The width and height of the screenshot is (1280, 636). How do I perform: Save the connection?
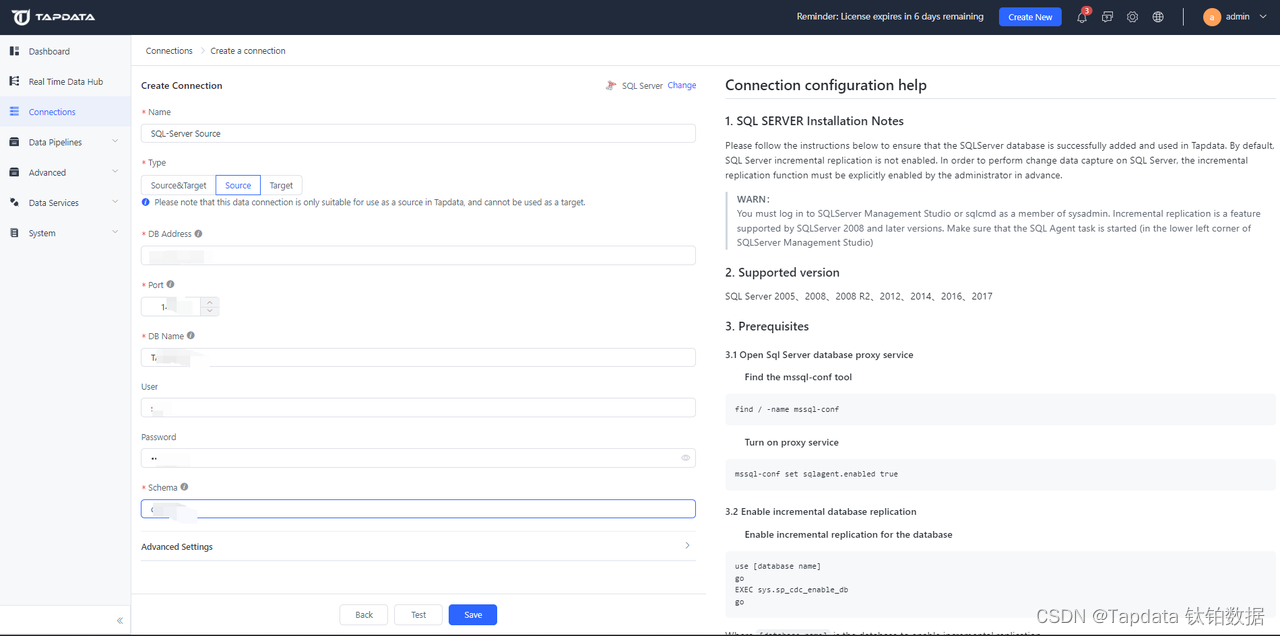point(473,615)
